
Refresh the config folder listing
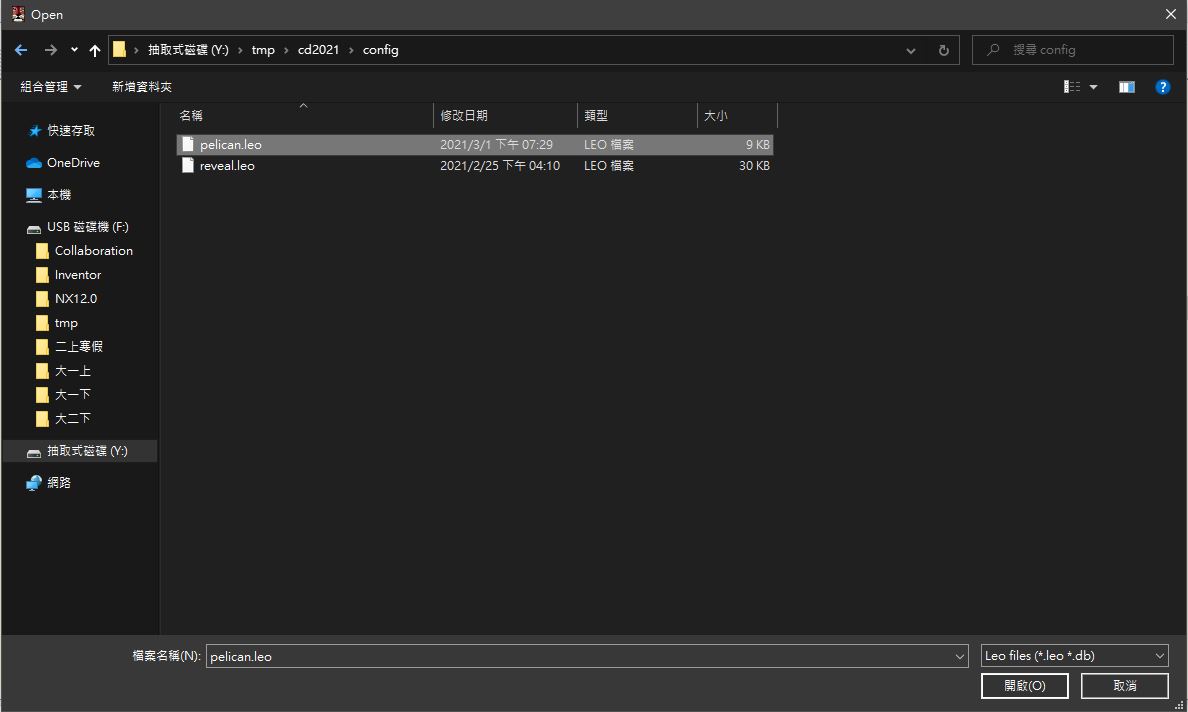[943, 50]
